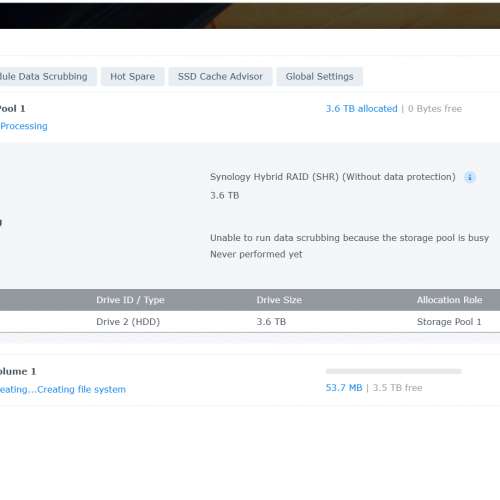The image size is (500, 500).
Task: Click the Volume 1 title
Action: pos(18,371)
